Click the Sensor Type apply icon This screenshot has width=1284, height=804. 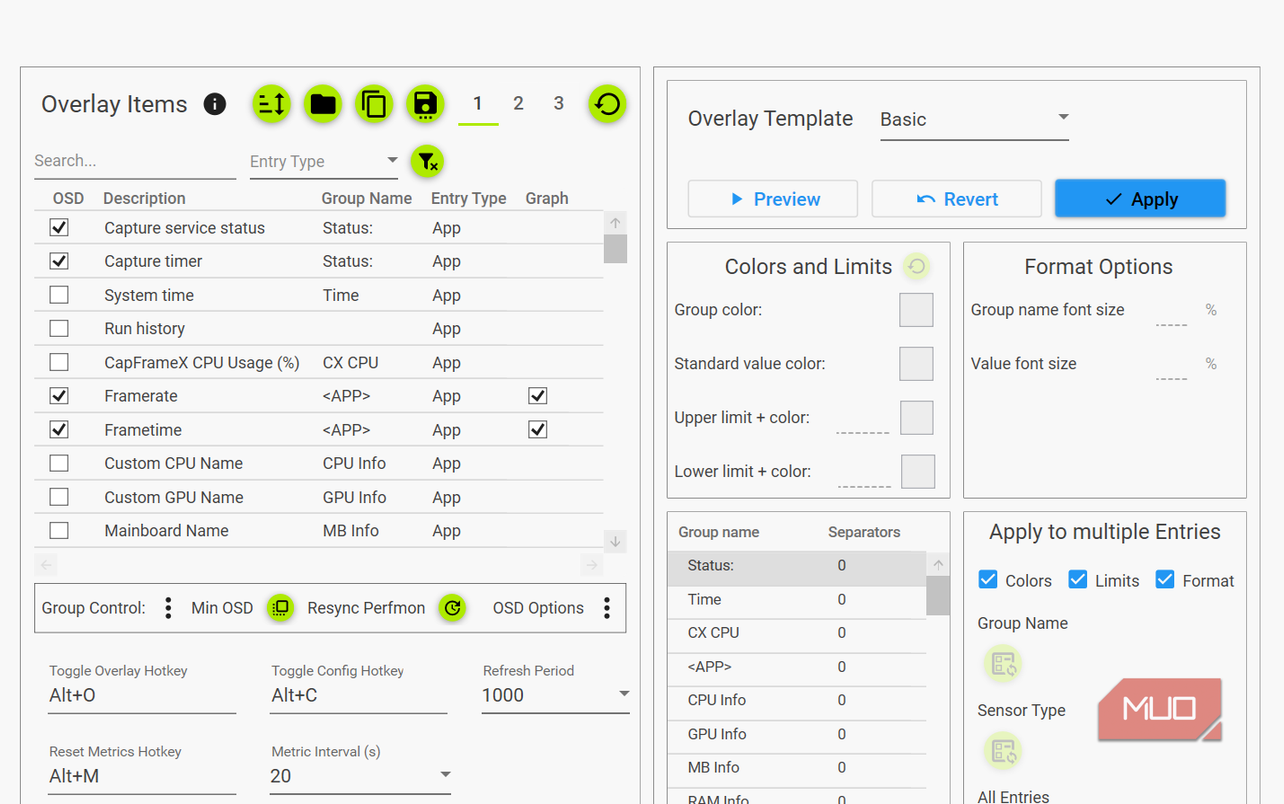click(x=1003, y=750)
